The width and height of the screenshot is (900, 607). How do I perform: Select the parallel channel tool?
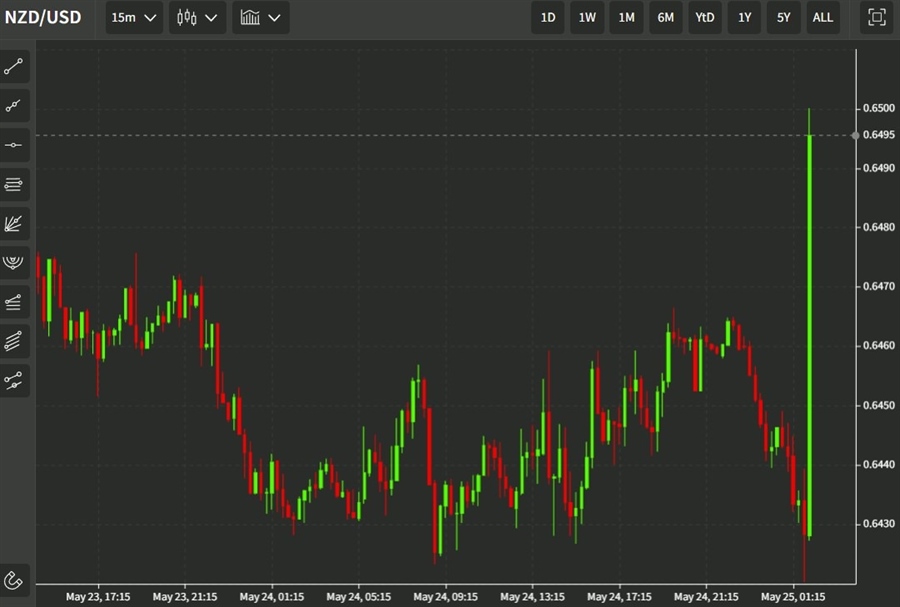(x=14, y=341)
